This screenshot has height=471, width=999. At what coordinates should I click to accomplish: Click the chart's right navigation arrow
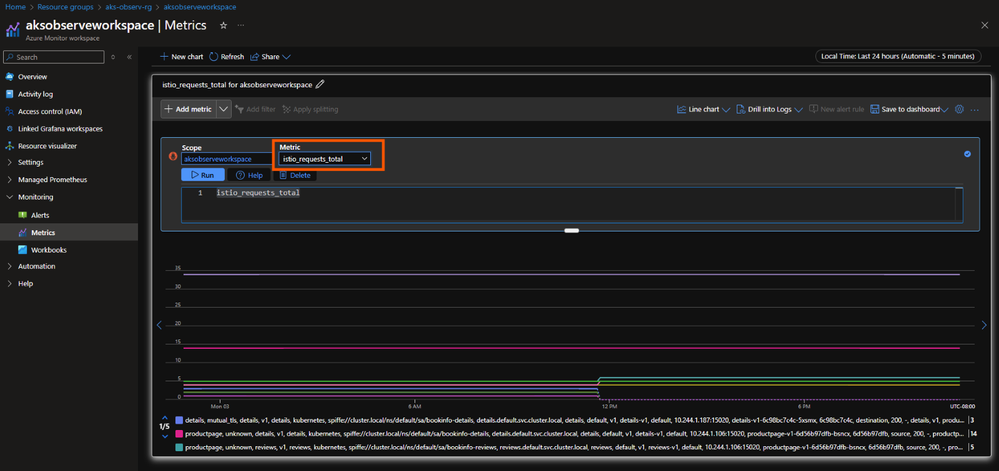984,325
